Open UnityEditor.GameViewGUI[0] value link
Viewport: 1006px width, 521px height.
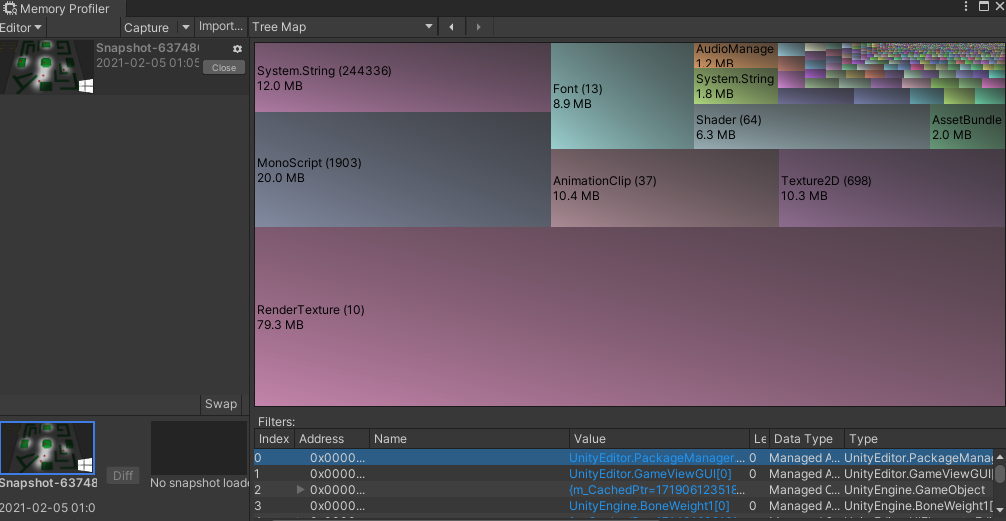pyautogui.click(x=650, y=474)
